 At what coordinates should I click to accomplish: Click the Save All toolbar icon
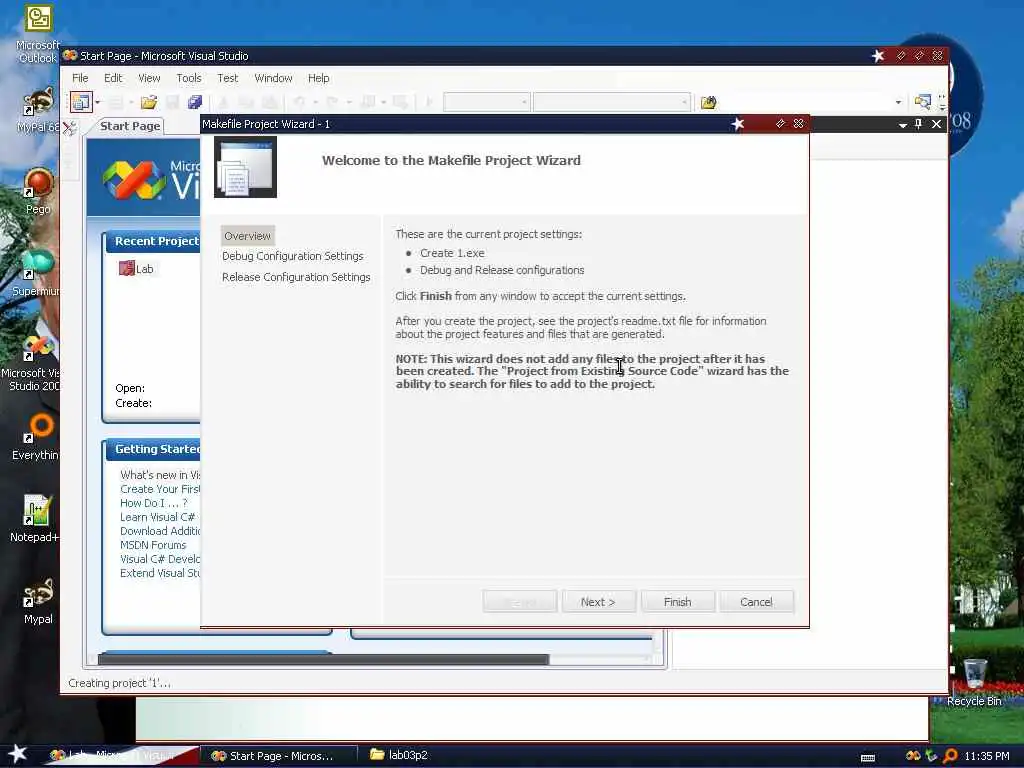pos(195,102)
